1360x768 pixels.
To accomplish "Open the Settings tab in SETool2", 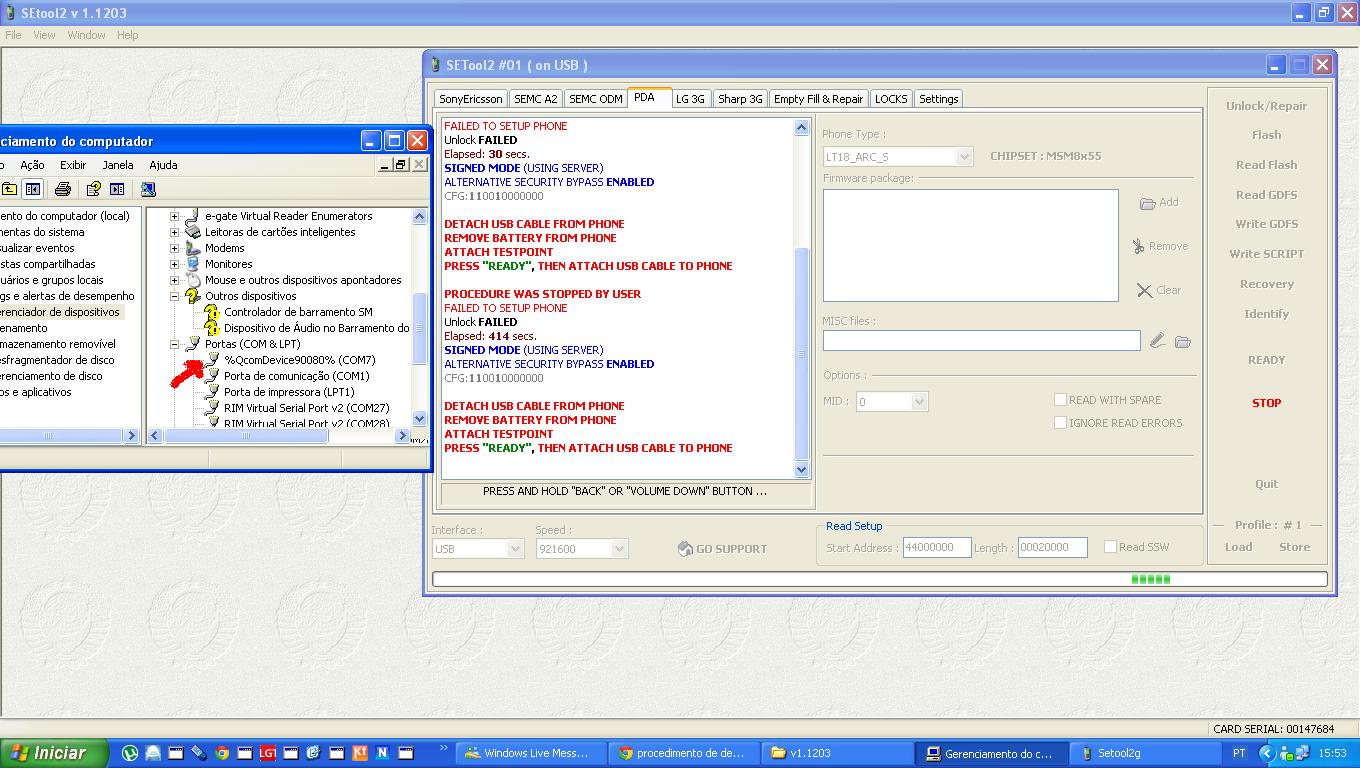I will point(938,99).
